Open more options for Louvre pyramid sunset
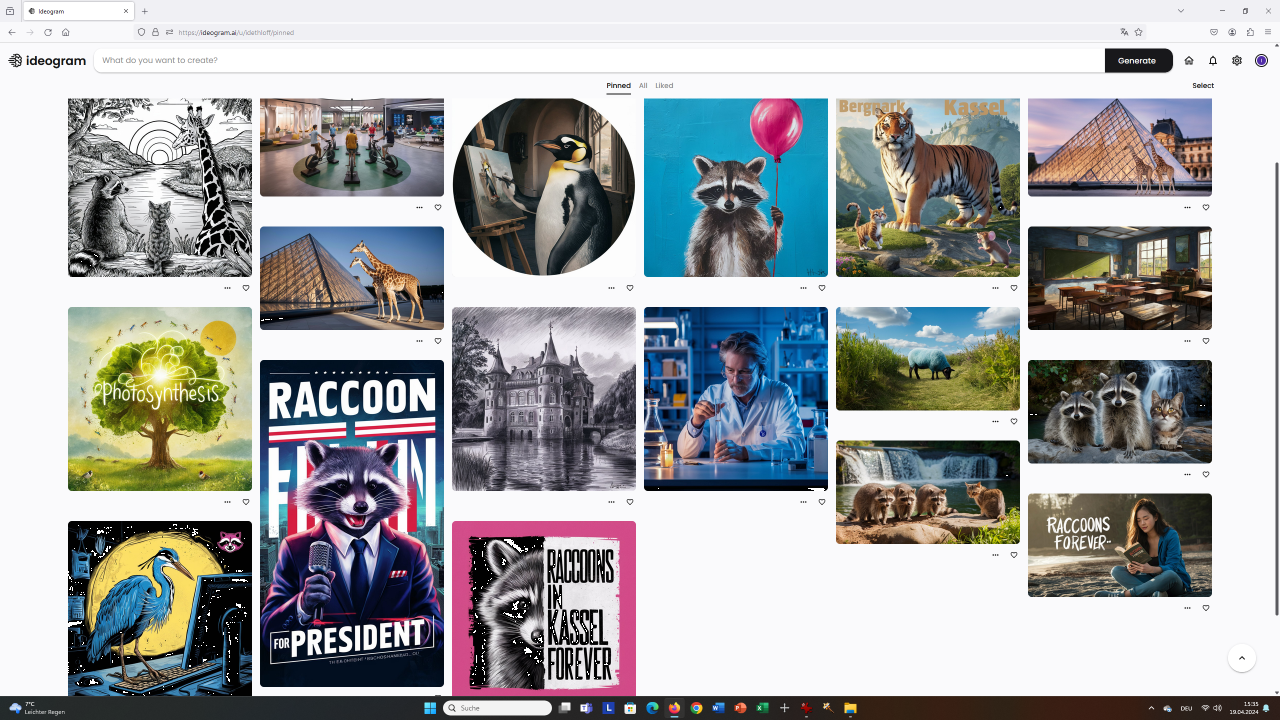This screenshot has height=720, width=1280. (x=1187, y=208)
